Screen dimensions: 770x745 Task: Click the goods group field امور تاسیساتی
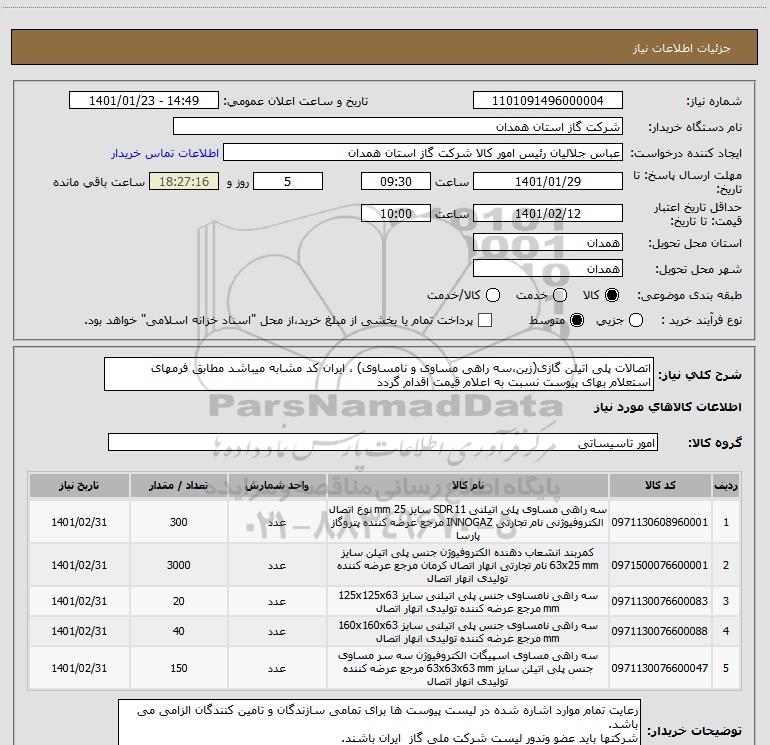click(x=383, y=442)
